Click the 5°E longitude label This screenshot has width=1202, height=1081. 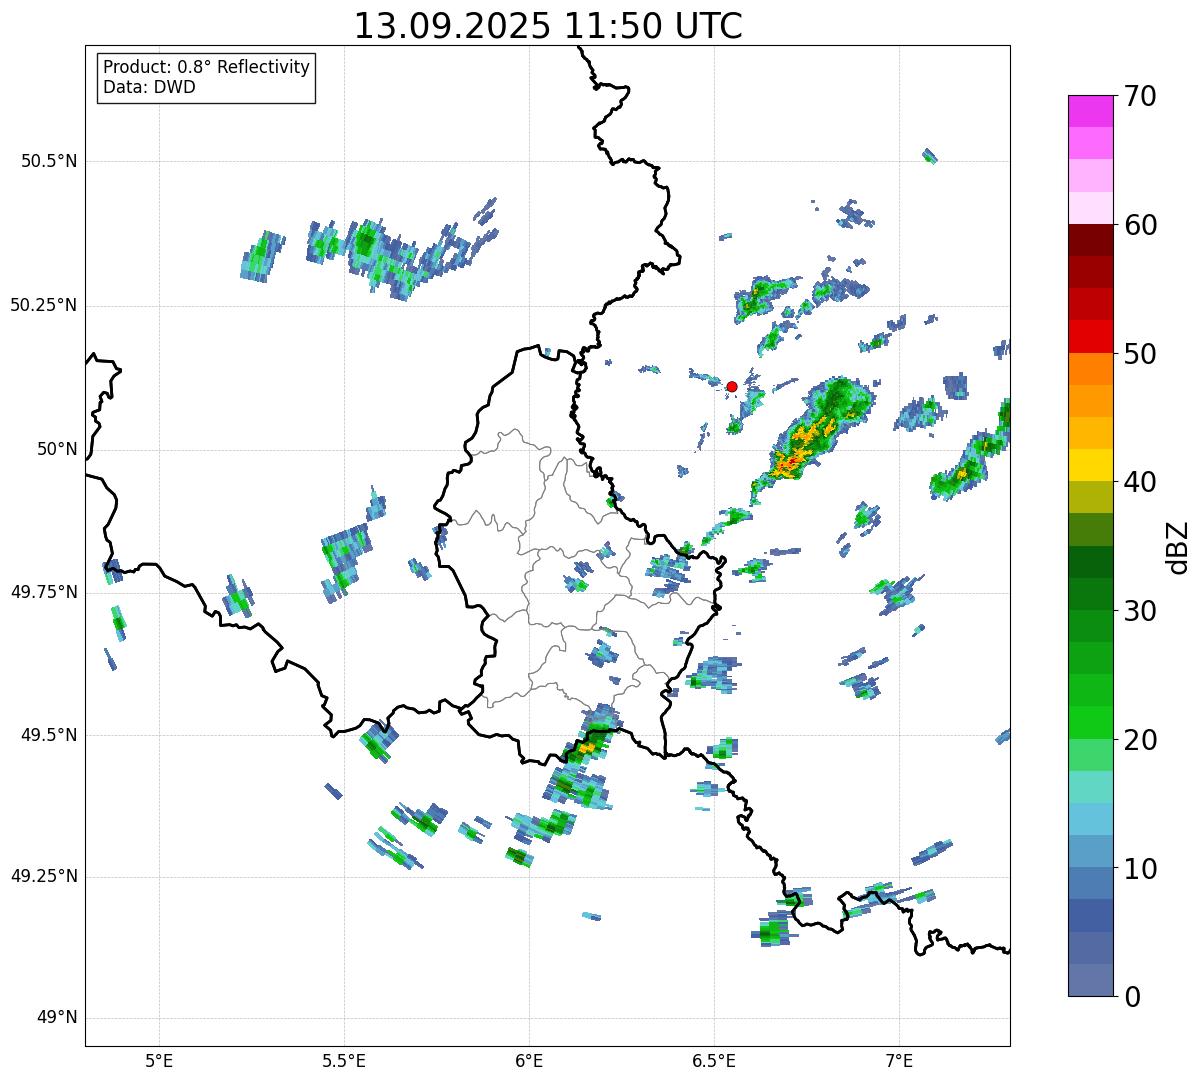[x=159, y=1061]
